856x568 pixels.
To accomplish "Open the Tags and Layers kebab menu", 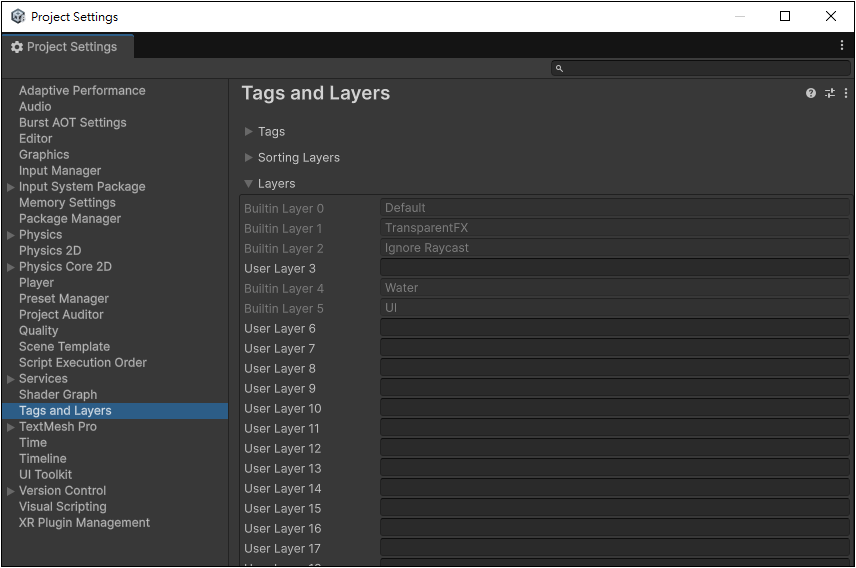I will pyautogui.click(x=846, y=93).
